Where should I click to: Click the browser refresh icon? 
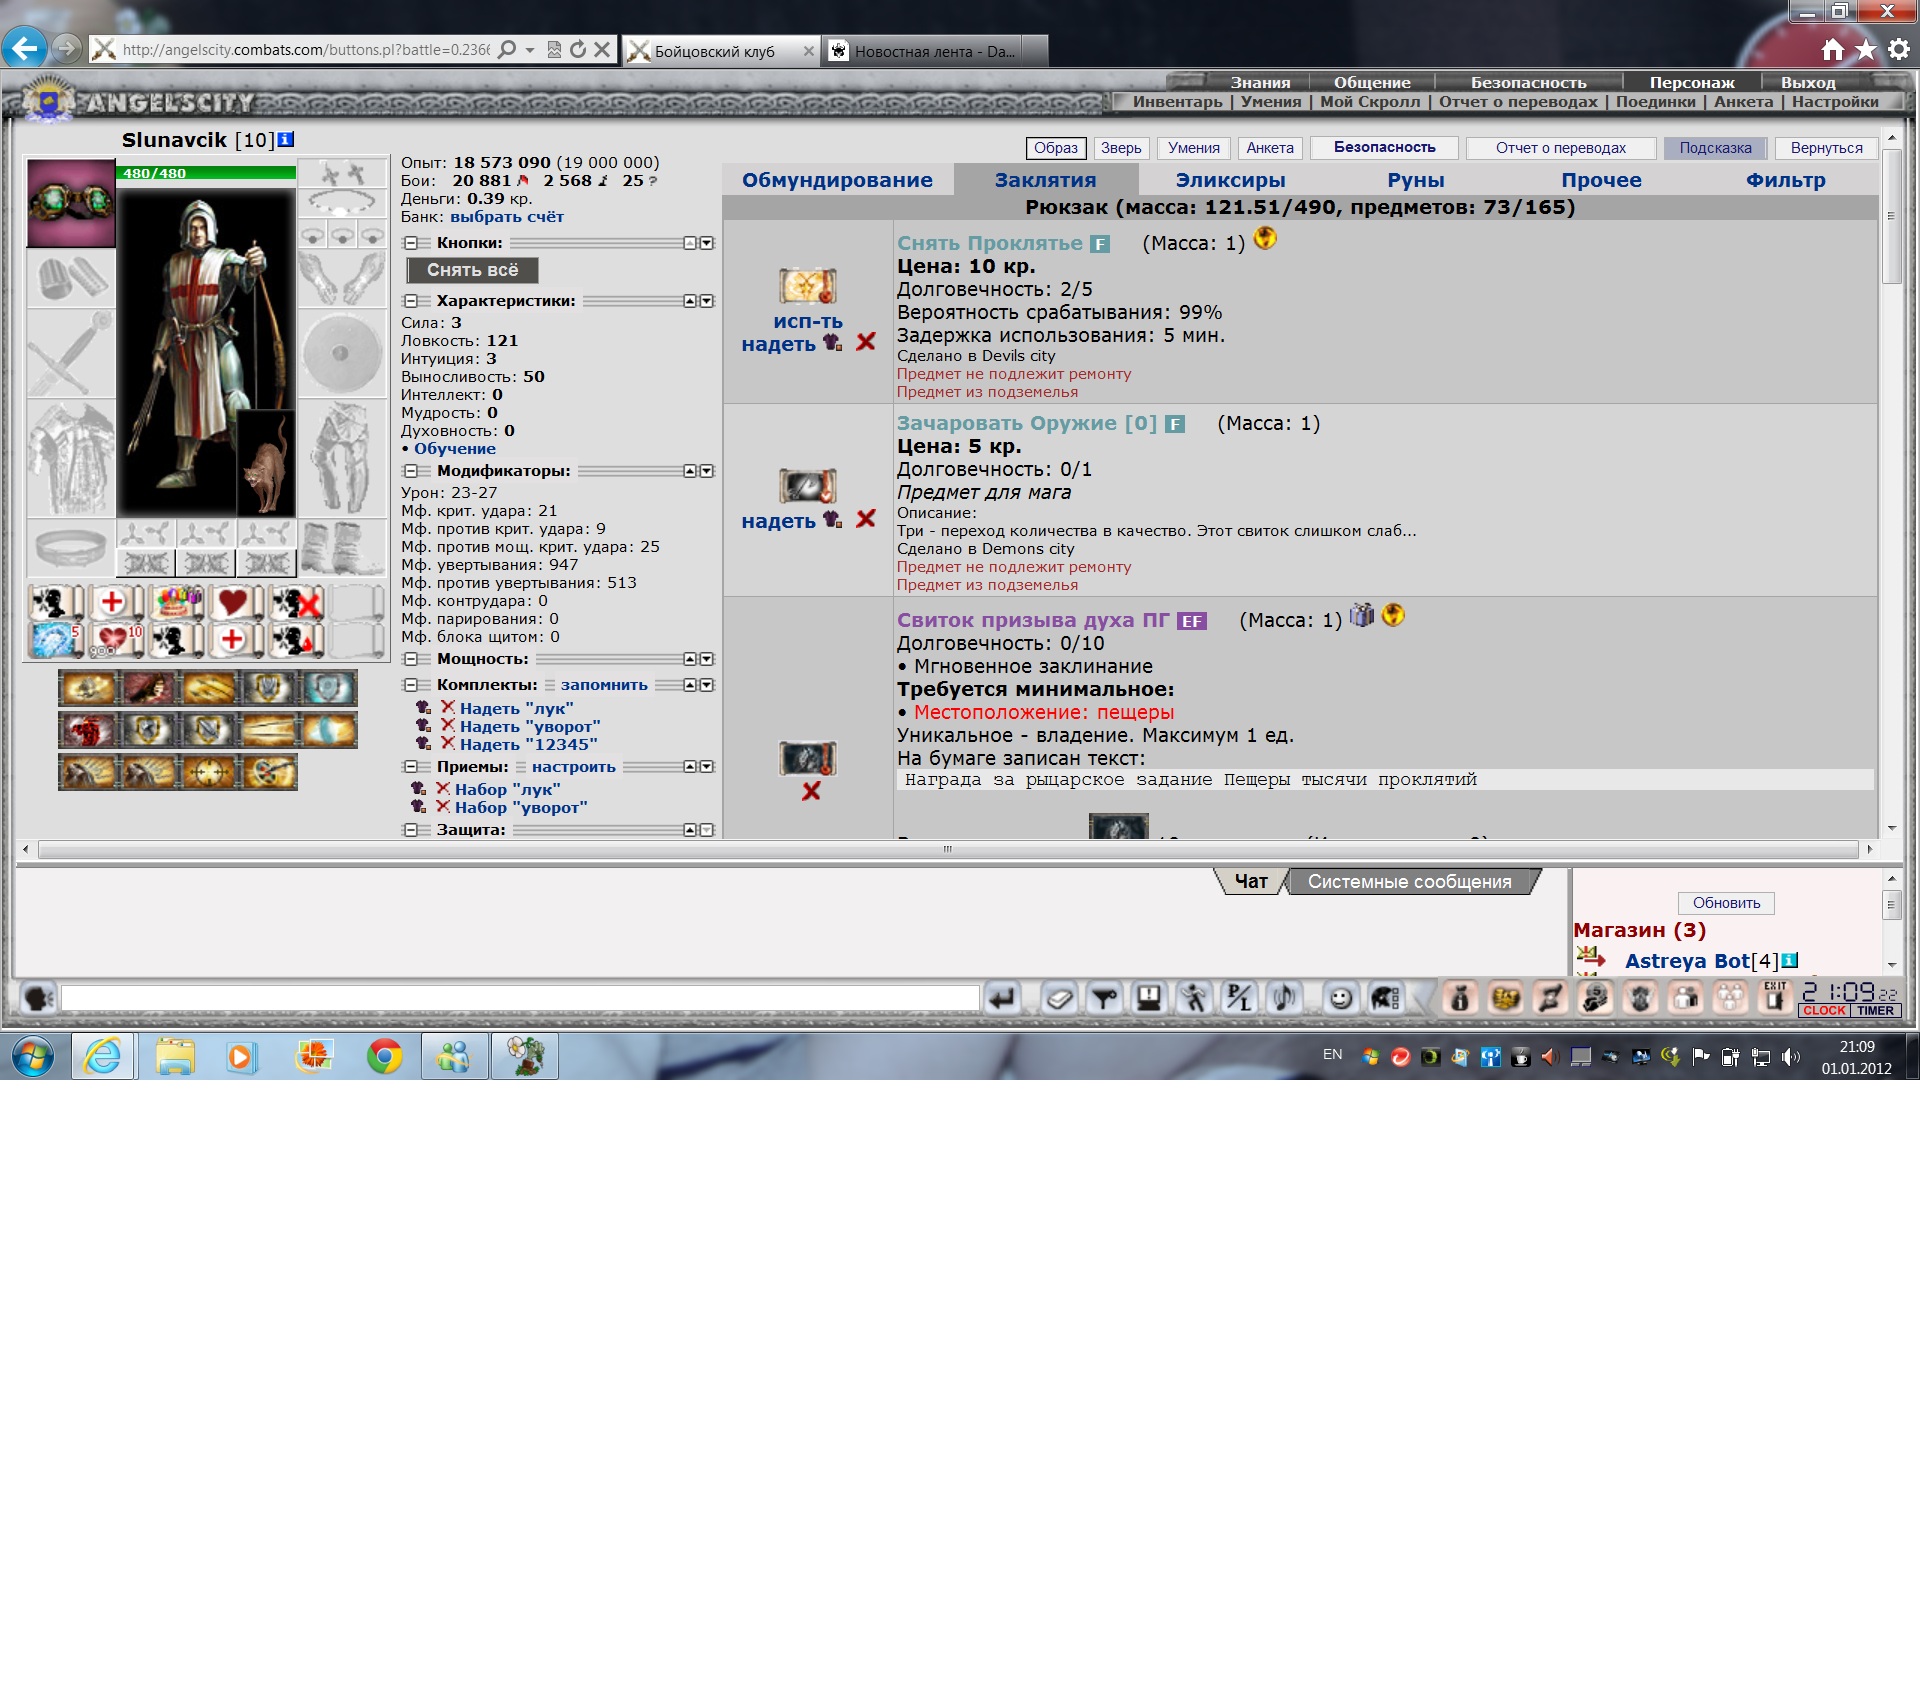(578, 49)
